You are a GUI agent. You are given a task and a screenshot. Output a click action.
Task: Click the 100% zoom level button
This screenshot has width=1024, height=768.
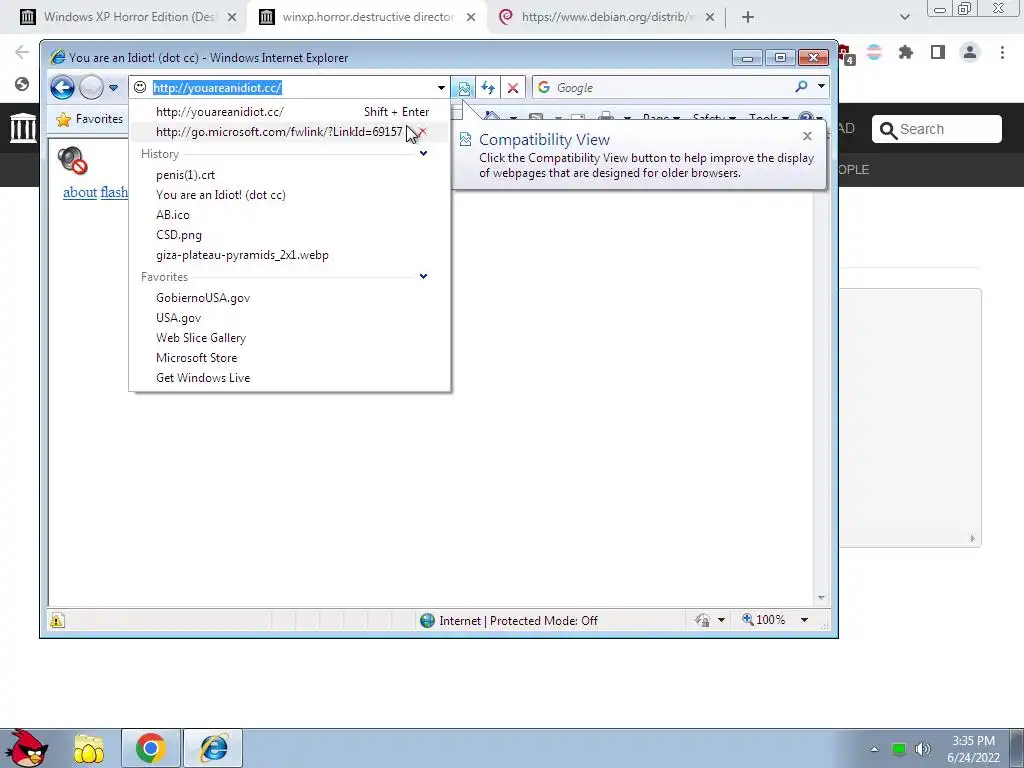coord(763,620)
